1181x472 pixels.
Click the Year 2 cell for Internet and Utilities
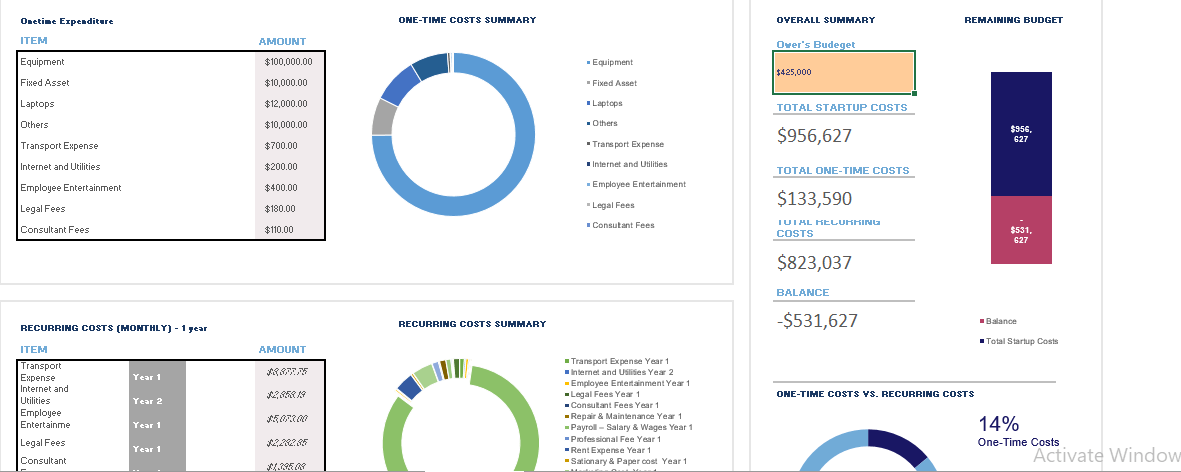click(x=147, y=401)
